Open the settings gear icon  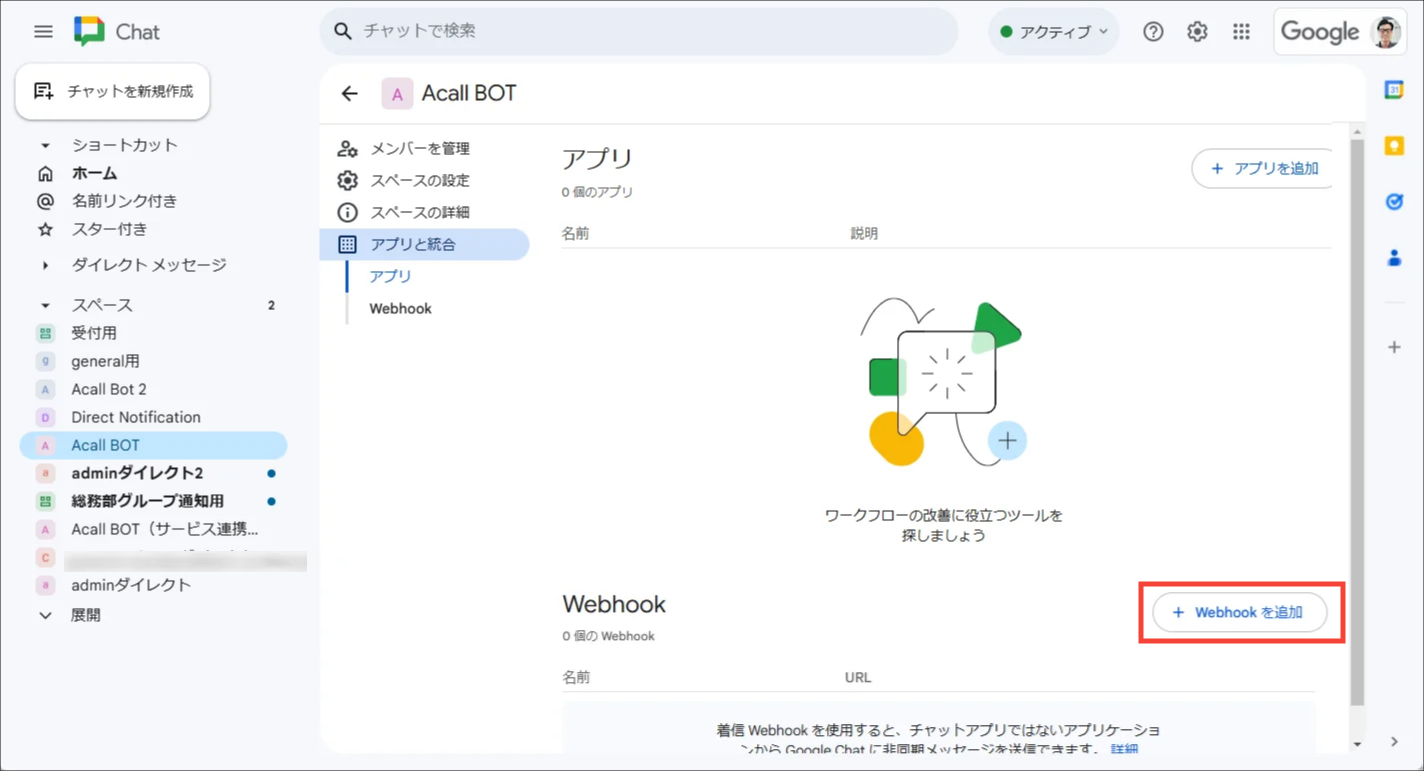(x=1197, y=32)
